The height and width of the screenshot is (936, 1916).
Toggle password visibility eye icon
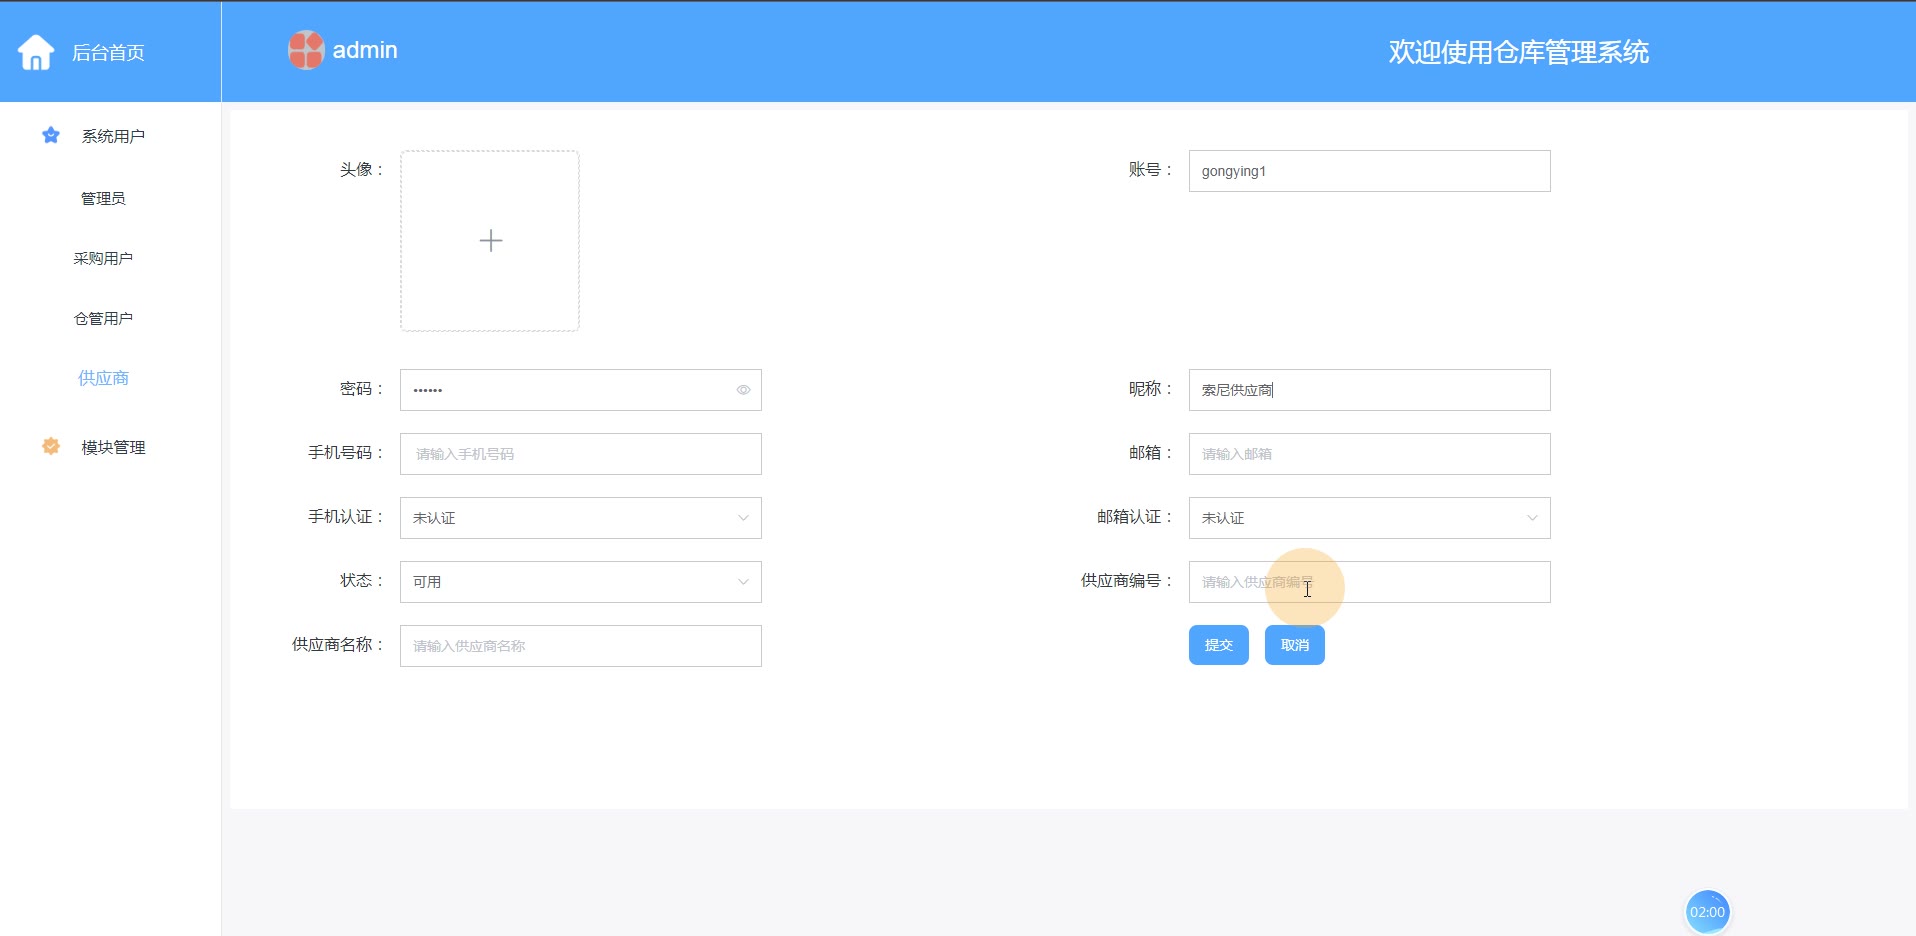743,390
